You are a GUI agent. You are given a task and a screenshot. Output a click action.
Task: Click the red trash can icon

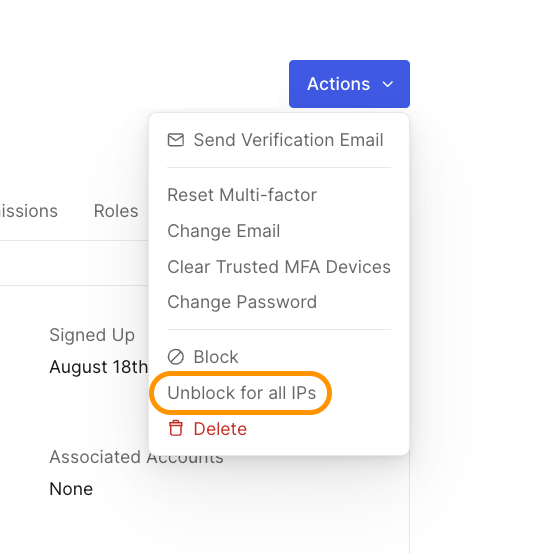coord(176,429)
